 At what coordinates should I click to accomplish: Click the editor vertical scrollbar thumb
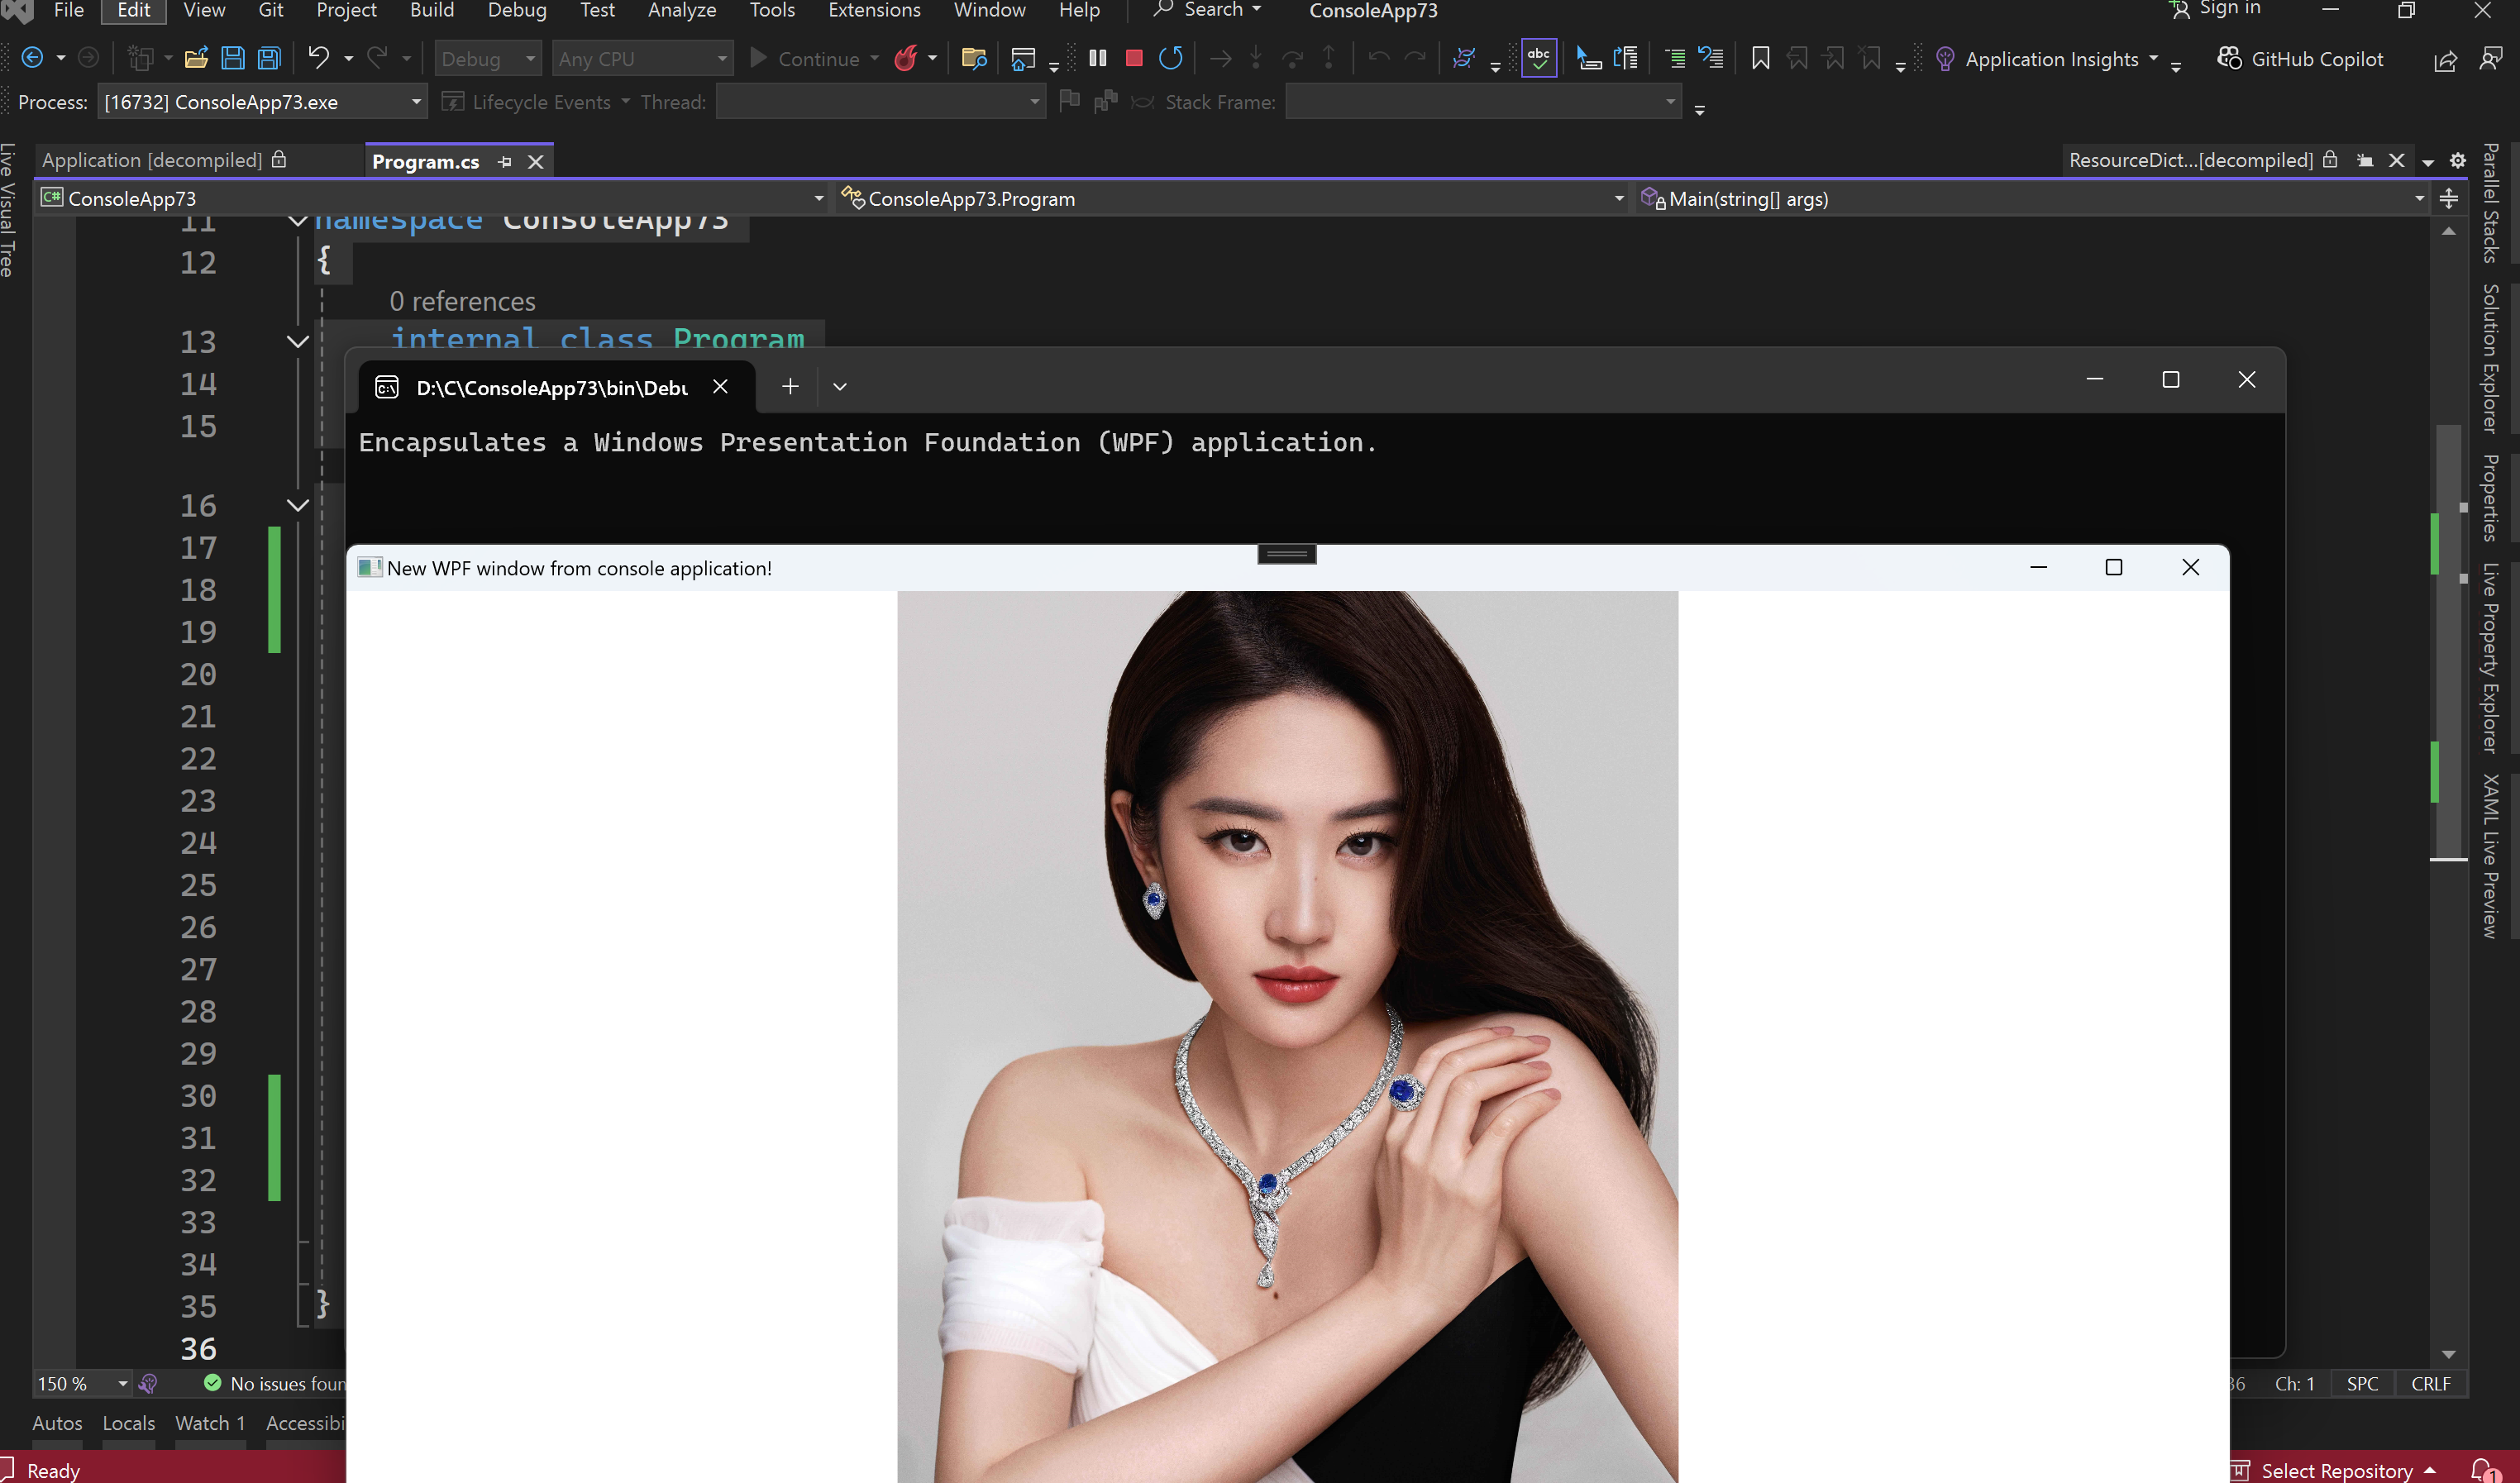click(x=2447, y=640)
